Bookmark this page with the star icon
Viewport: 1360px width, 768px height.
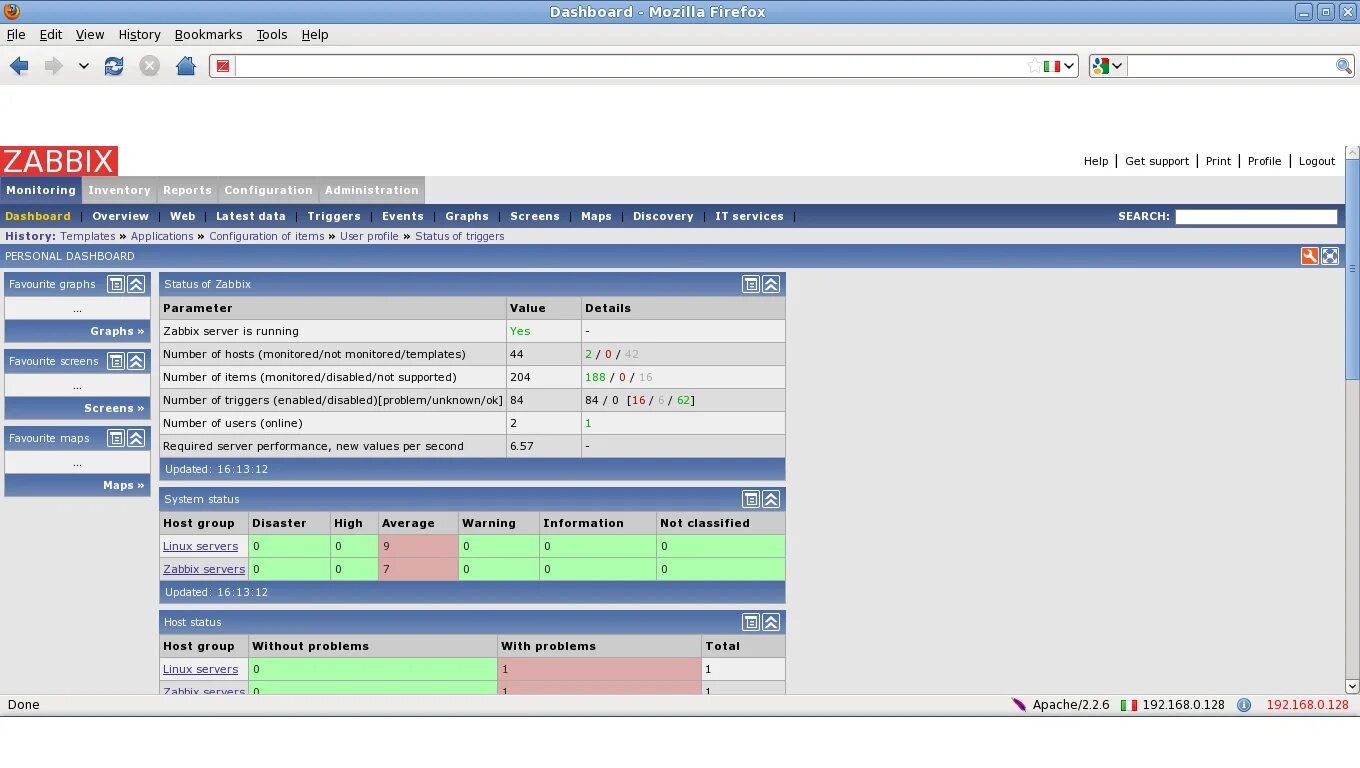tap(1034, 66)
